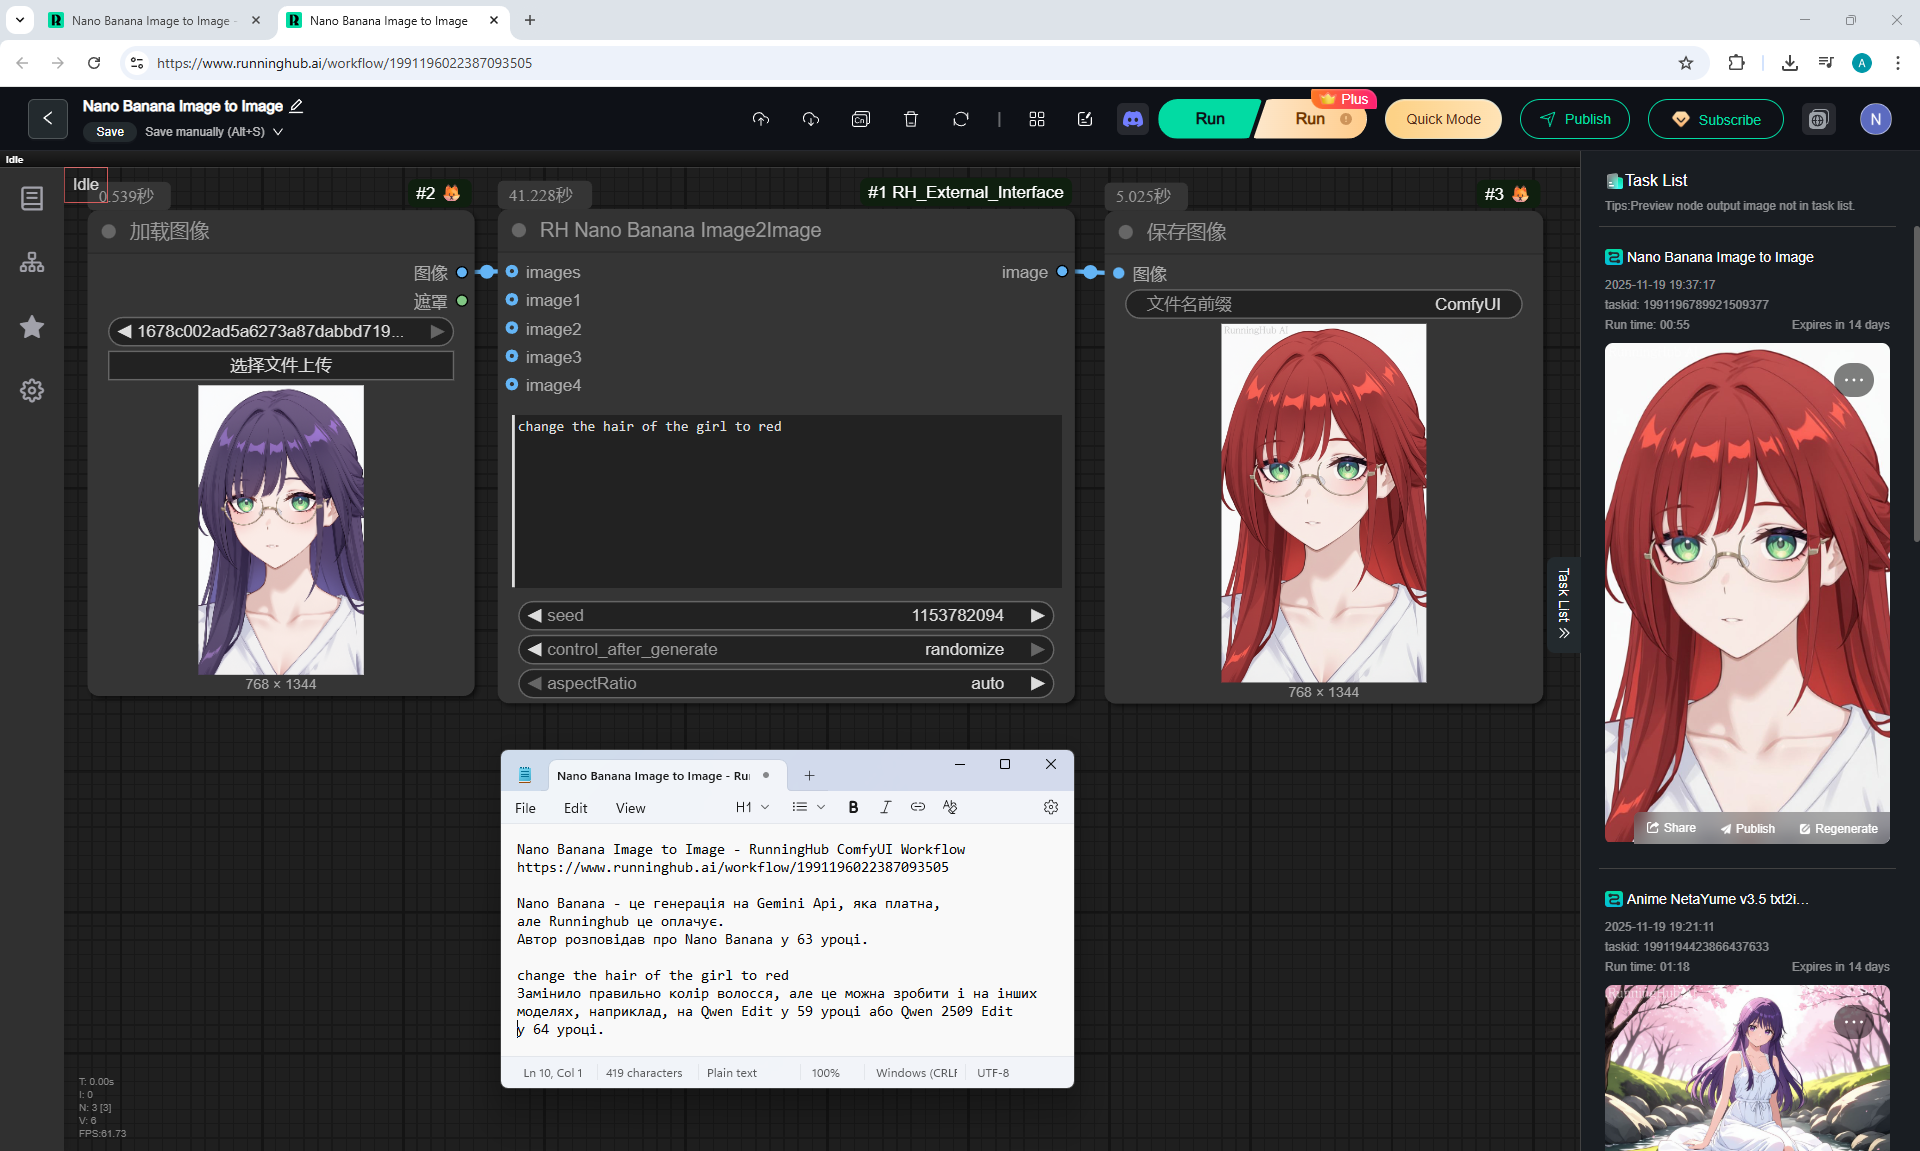Click the cloud upload icon

[761, 119]
